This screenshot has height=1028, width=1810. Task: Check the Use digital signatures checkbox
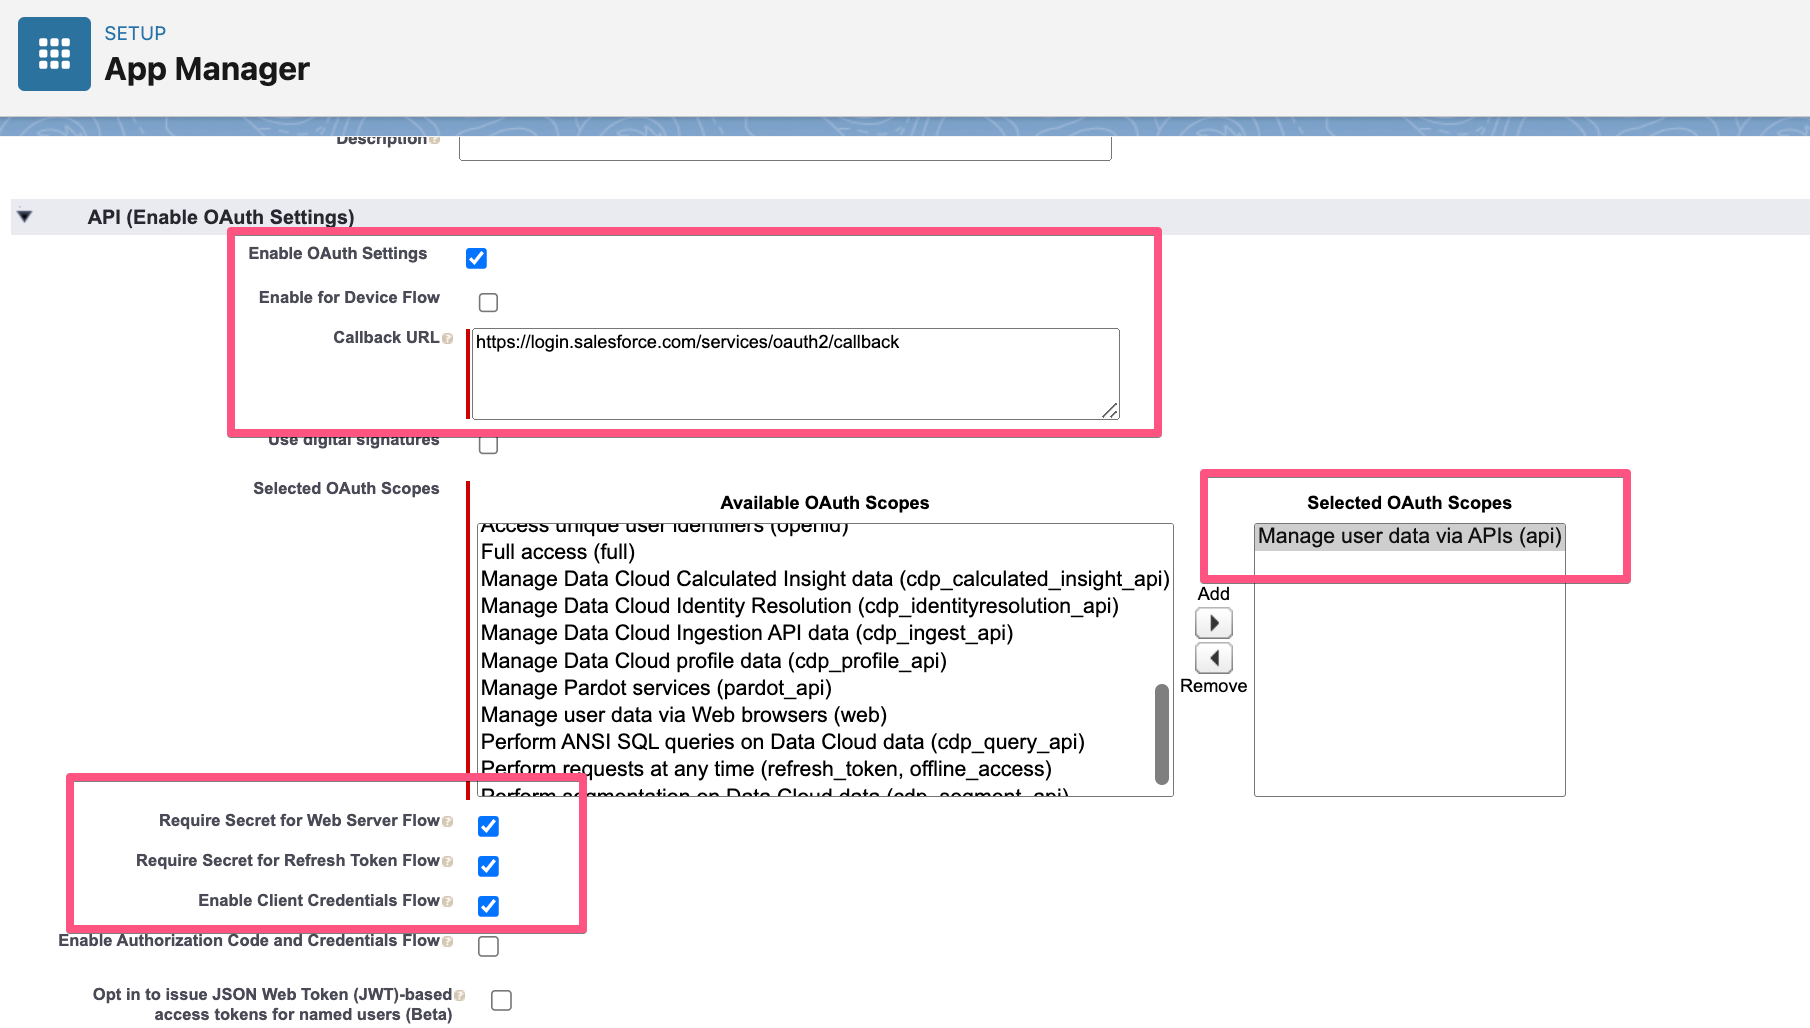(x=488, y=444)
